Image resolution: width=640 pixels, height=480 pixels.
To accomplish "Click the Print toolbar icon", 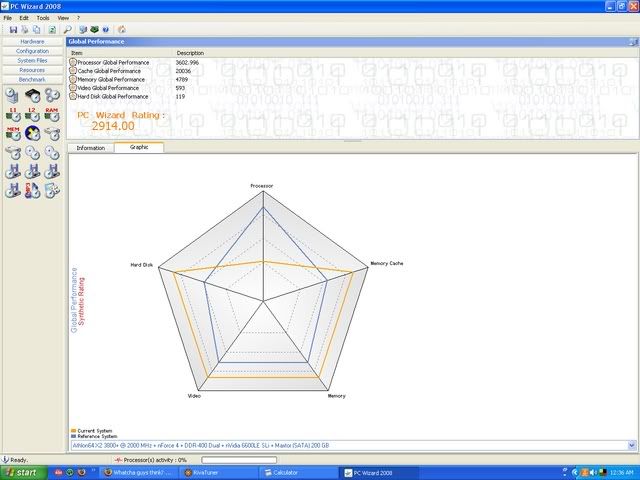I will pyautogui.click(x=25, y=29).
